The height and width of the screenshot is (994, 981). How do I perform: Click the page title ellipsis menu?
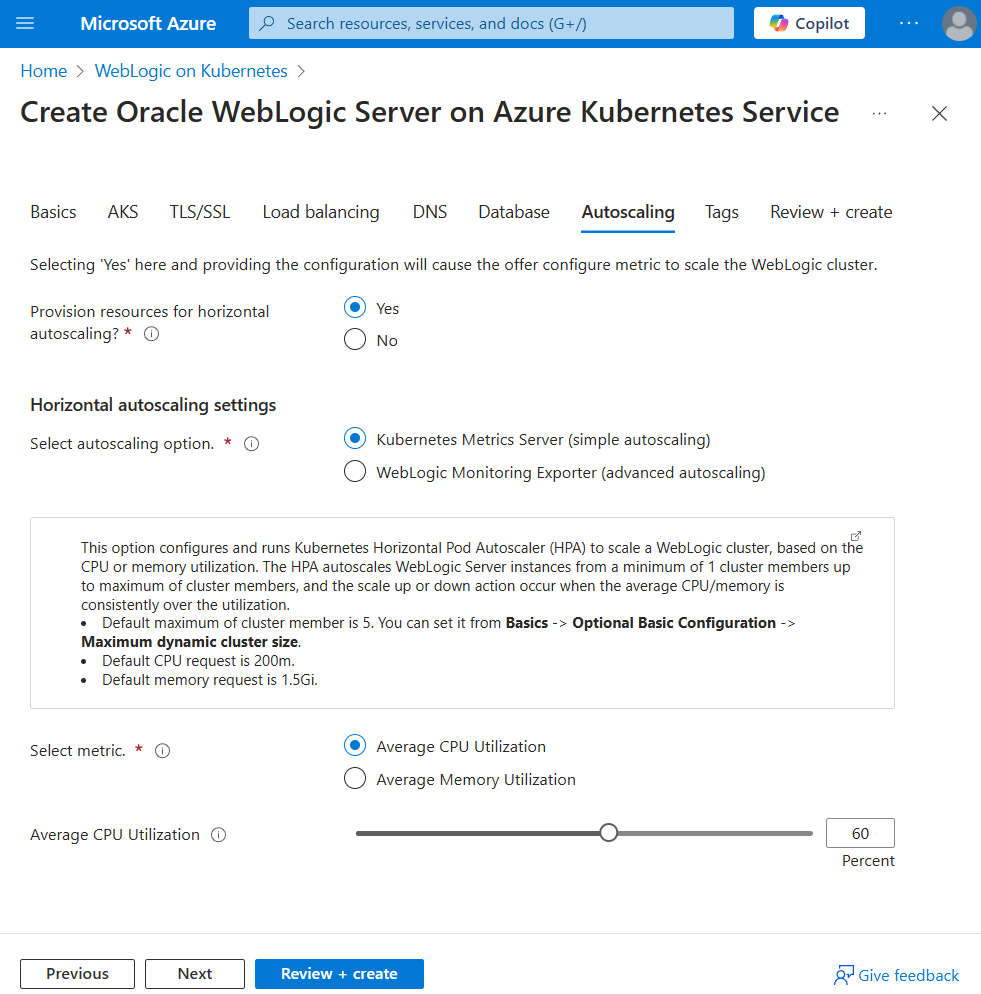[879, 113]
